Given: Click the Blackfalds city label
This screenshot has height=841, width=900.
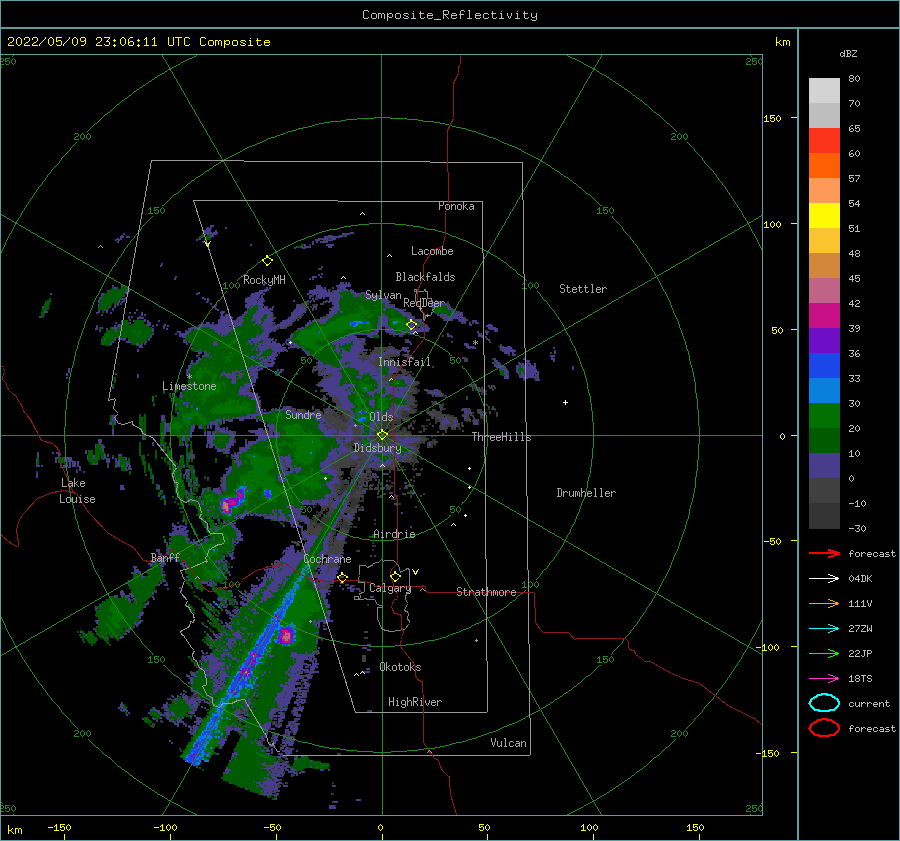Looking at the screenshot, I should coord(425,277).
